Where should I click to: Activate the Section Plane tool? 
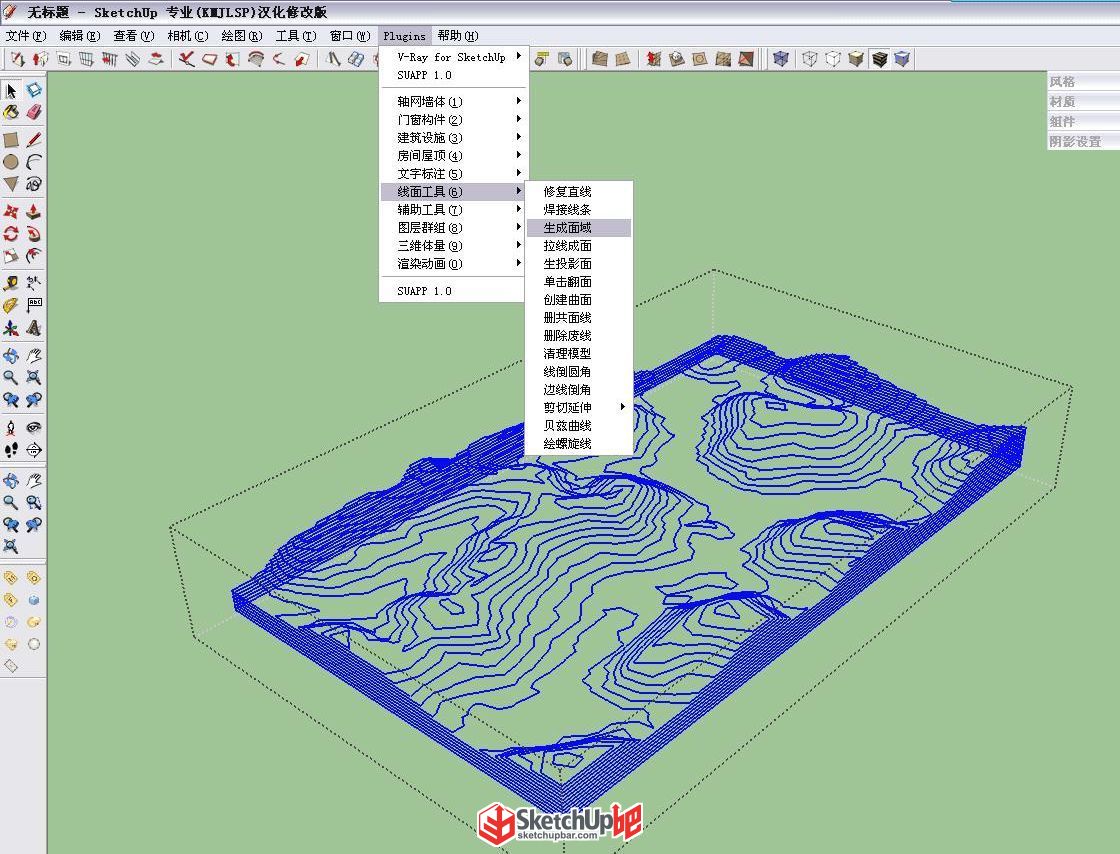pyautogui.click(x=34, y=450)
